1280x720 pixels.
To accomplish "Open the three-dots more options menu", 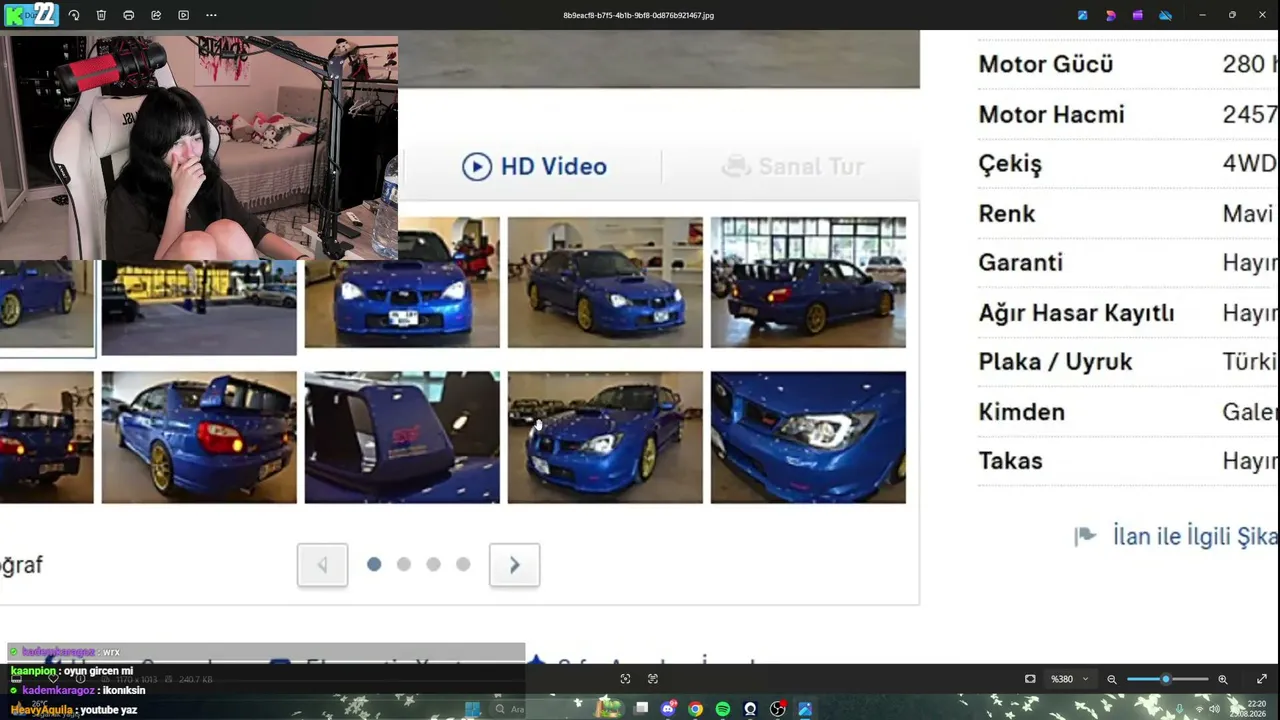I will pos(211,15).
